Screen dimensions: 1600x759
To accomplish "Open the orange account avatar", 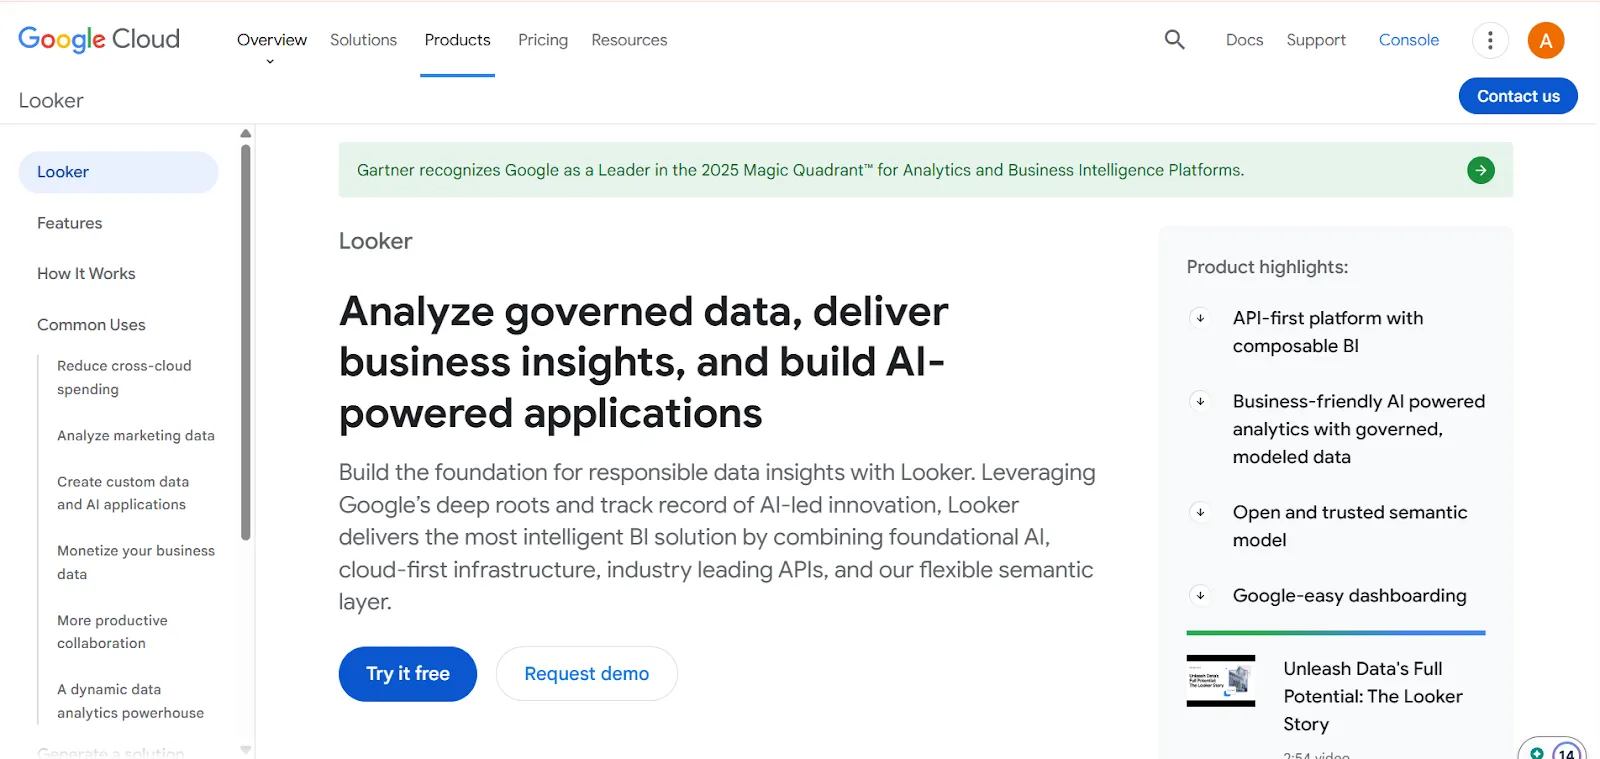I will (1546, 40).
